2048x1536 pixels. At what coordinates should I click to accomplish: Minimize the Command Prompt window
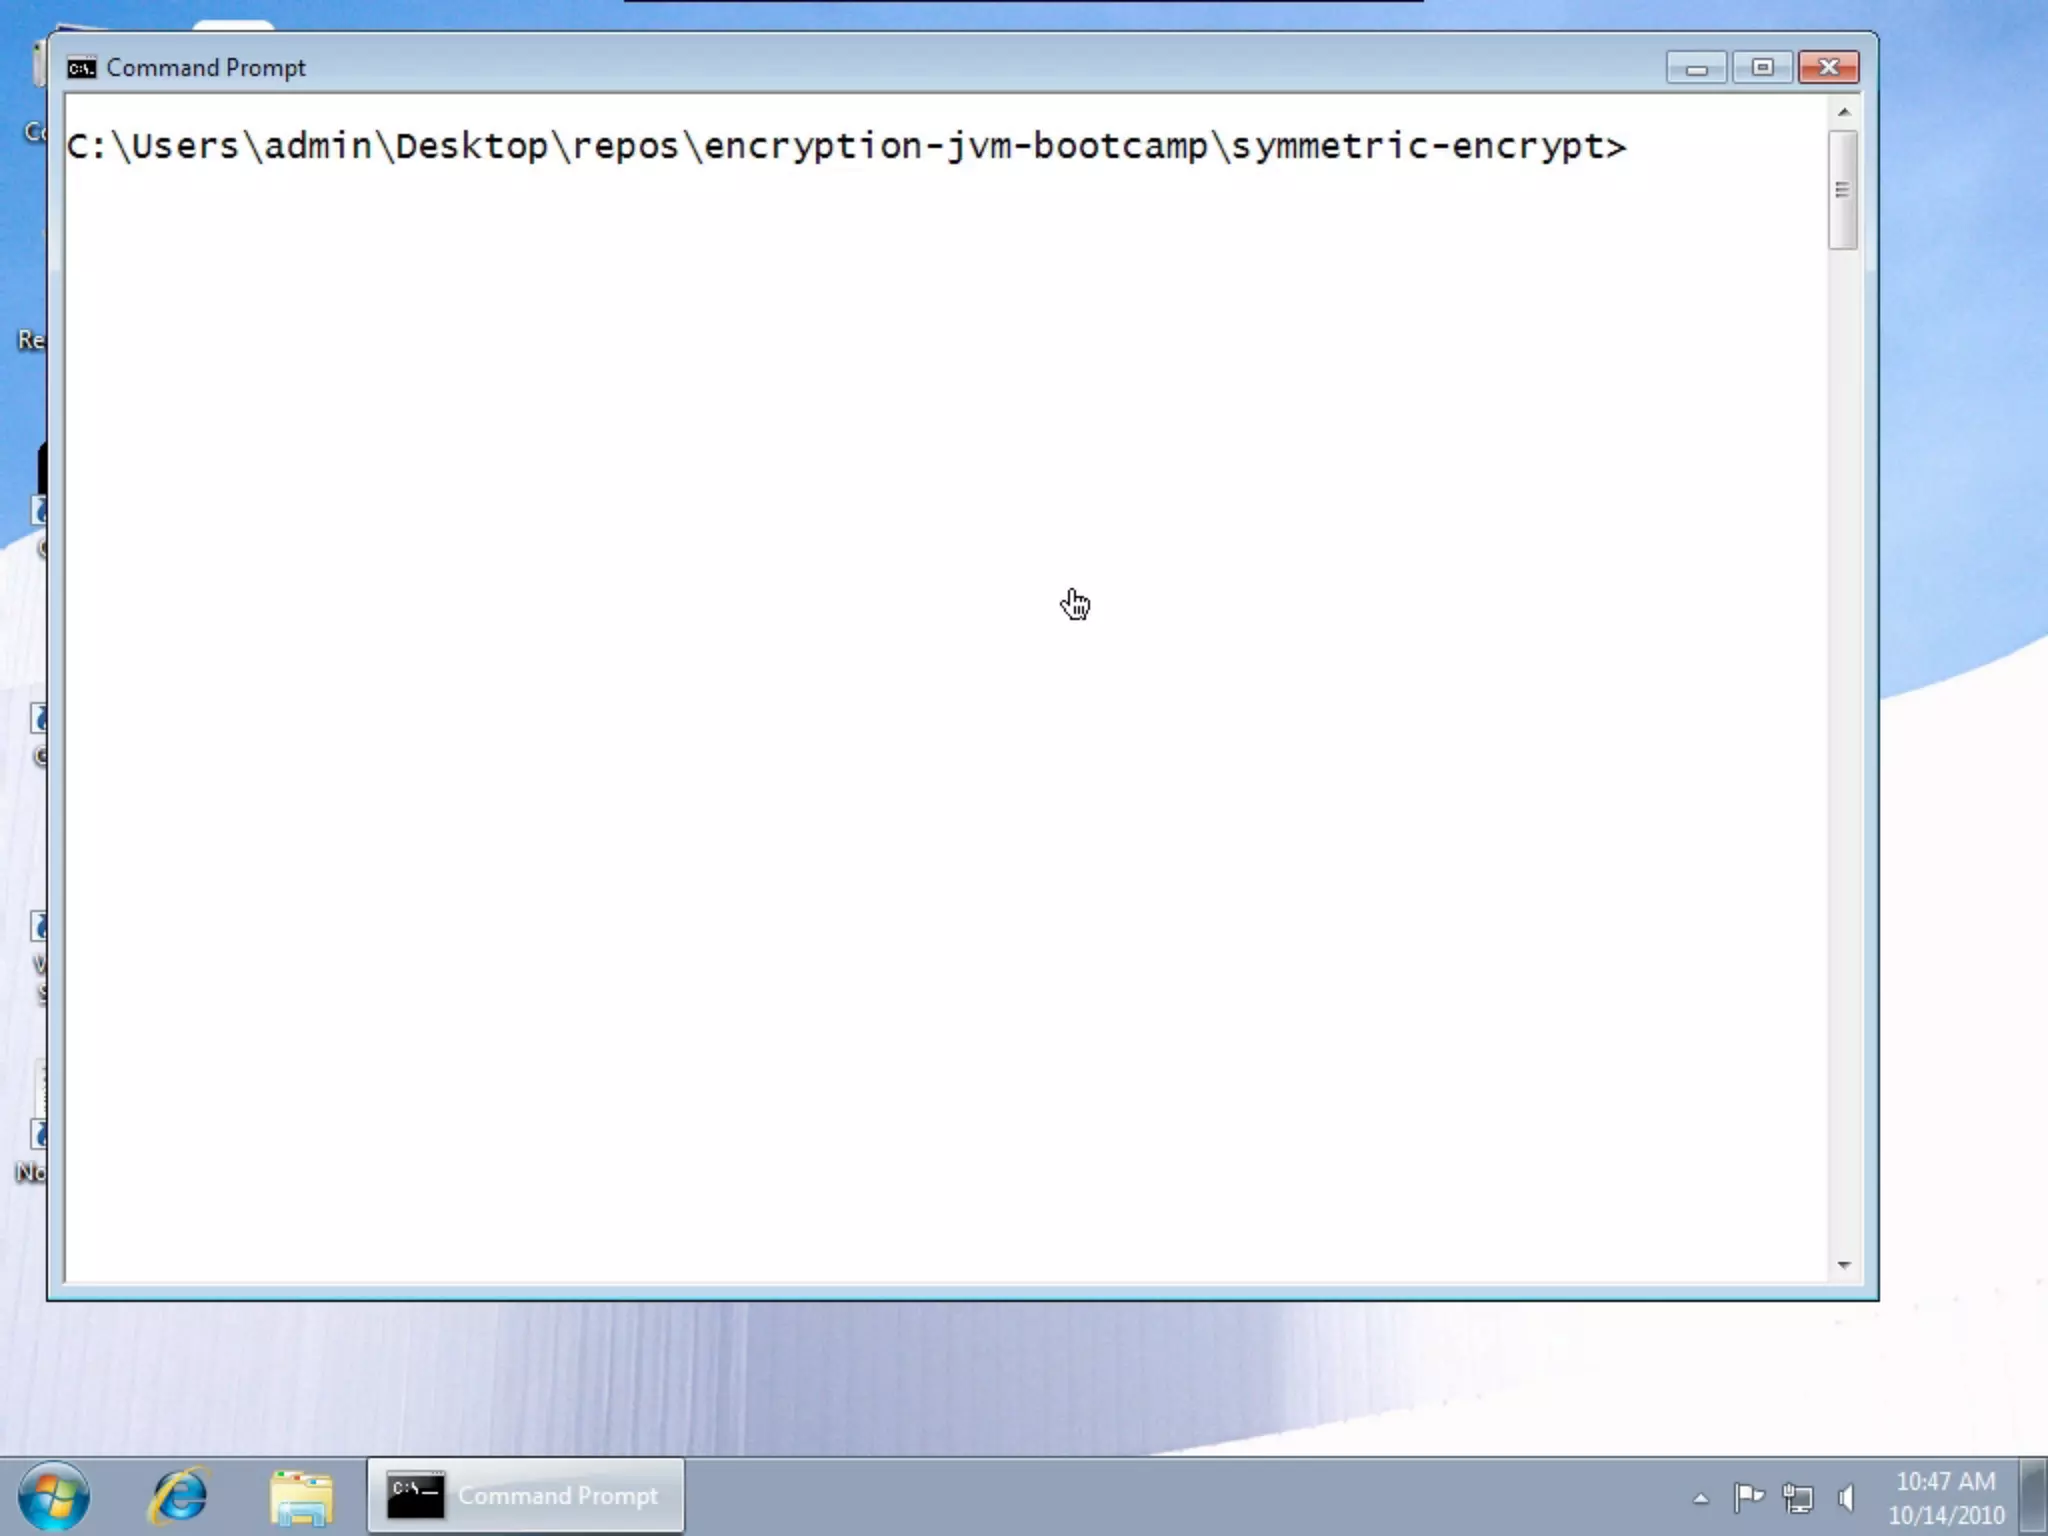click(x=1696, y=68)
